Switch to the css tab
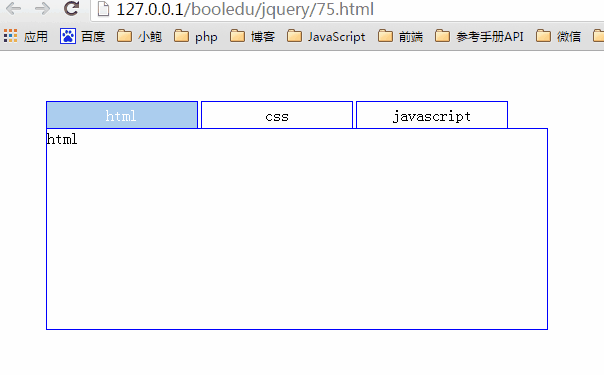Screen dimensions: 604x375 click(277, 115)
